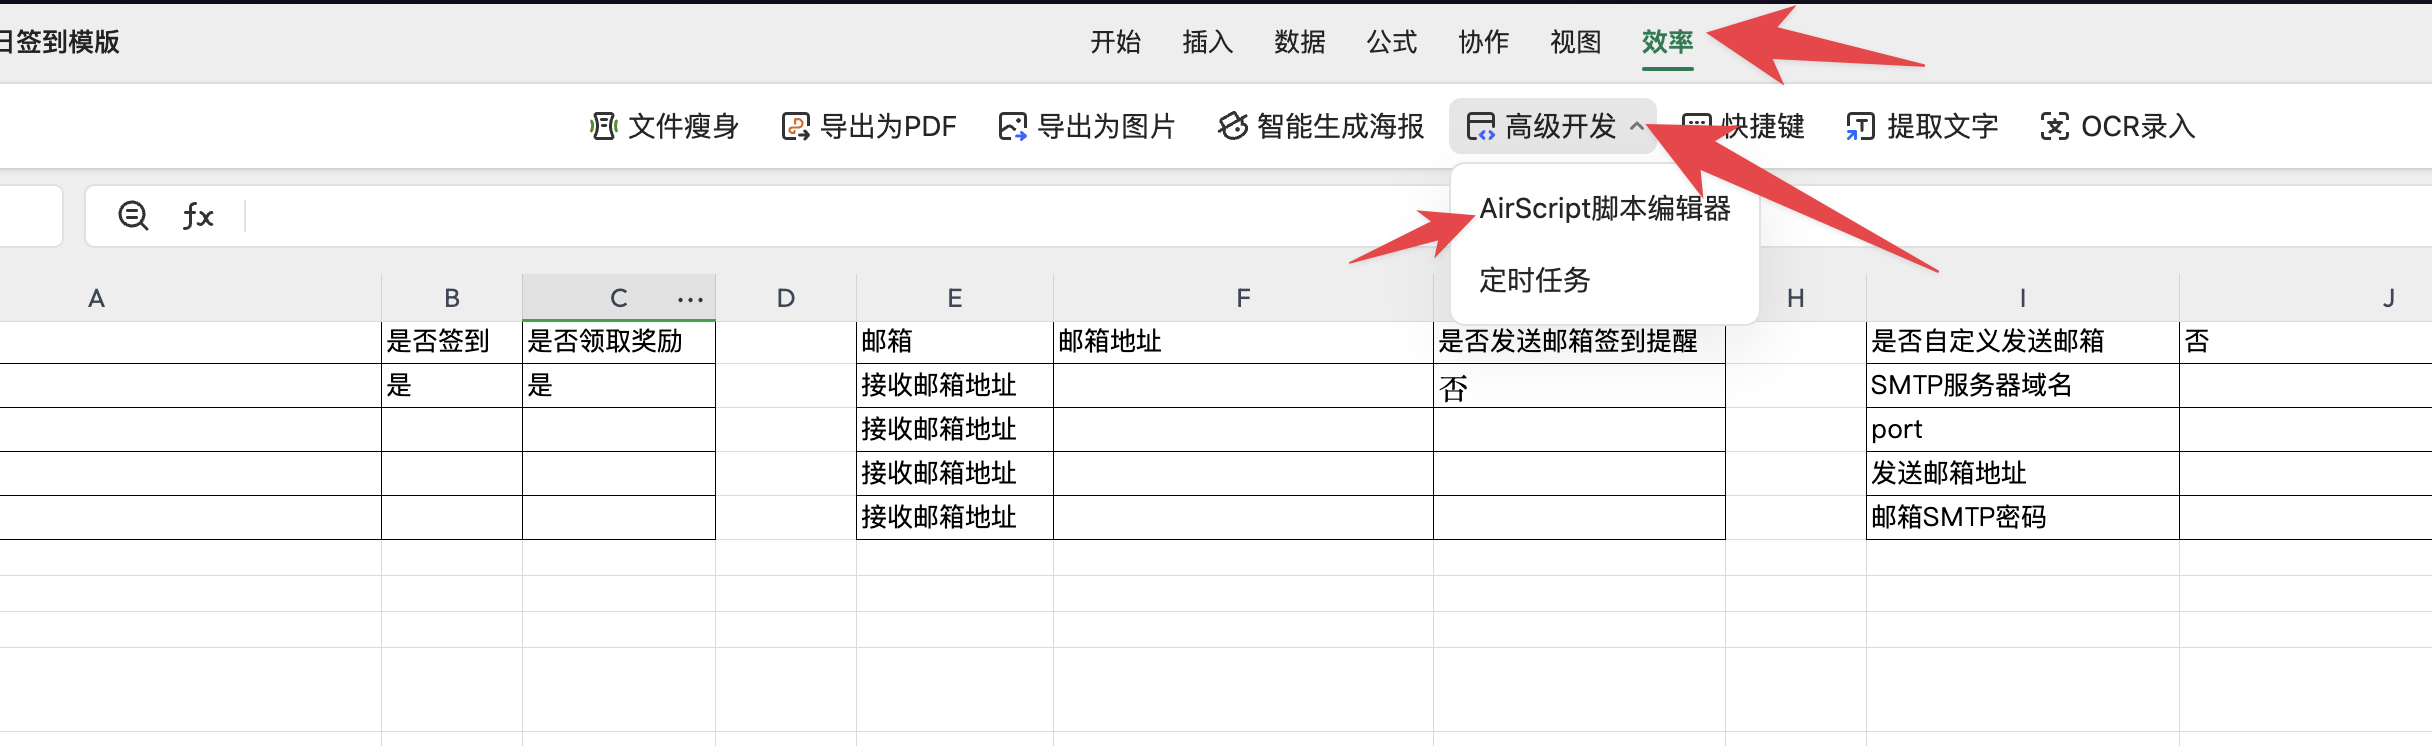Open column C three-dots options
The width and height of the screenshot is (2432, 746).
(x=690, y=299)
